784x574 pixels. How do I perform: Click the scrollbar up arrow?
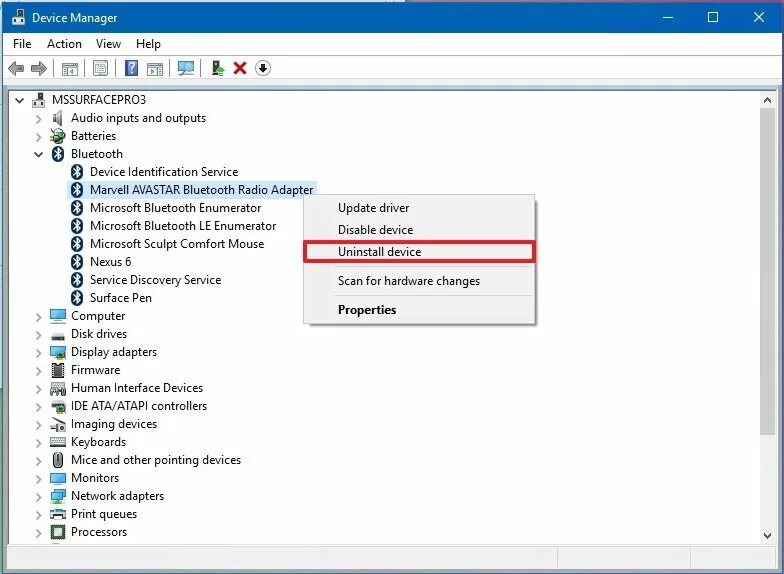click(767, 100)
